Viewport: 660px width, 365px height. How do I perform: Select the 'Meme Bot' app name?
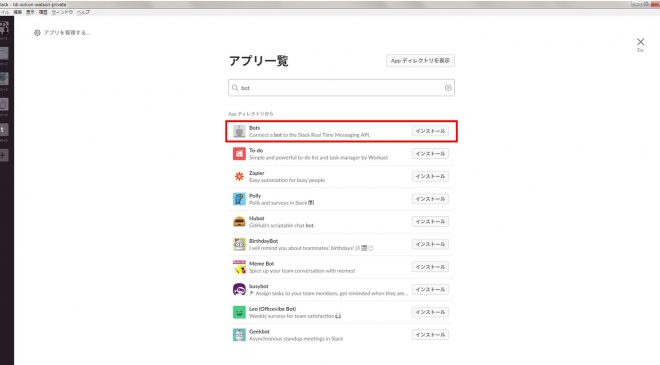pos(261,264)
